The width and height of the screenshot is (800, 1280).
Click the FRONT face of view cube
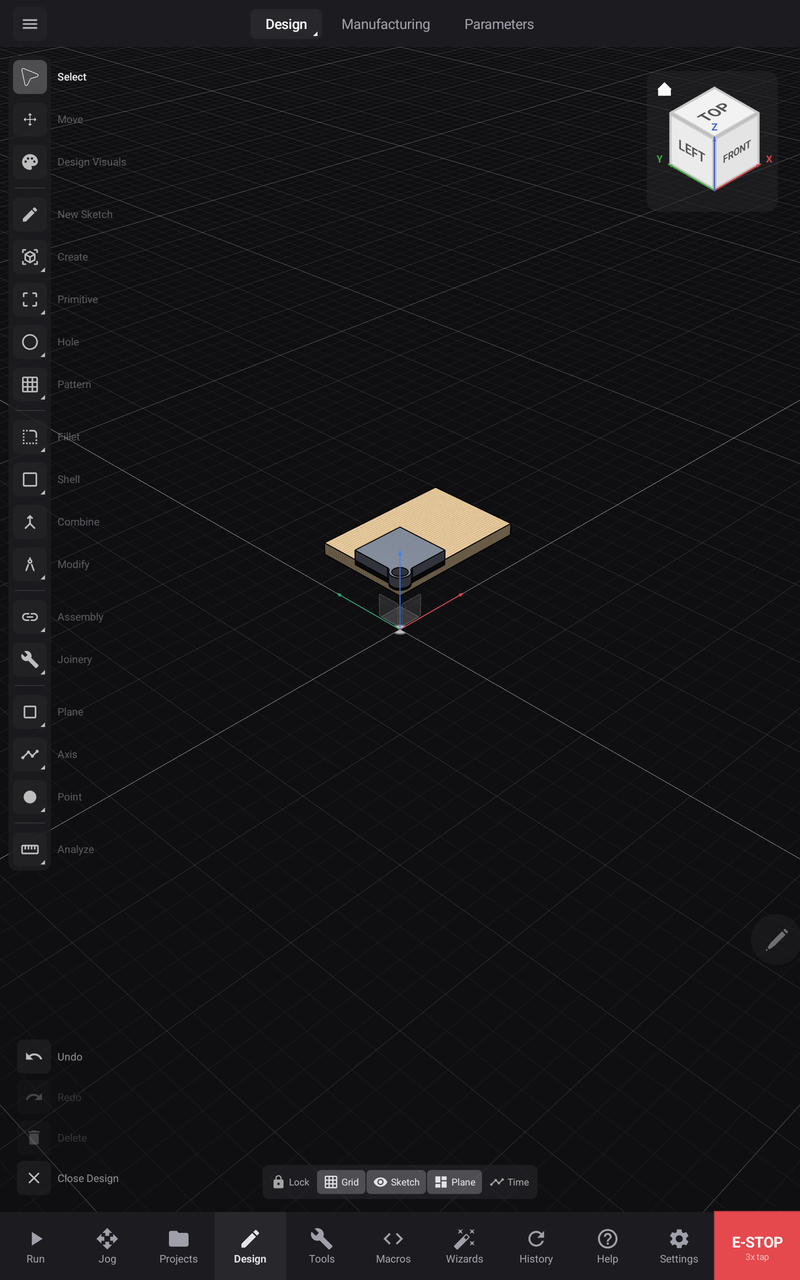pyautogui.click(x=737, y=152)
